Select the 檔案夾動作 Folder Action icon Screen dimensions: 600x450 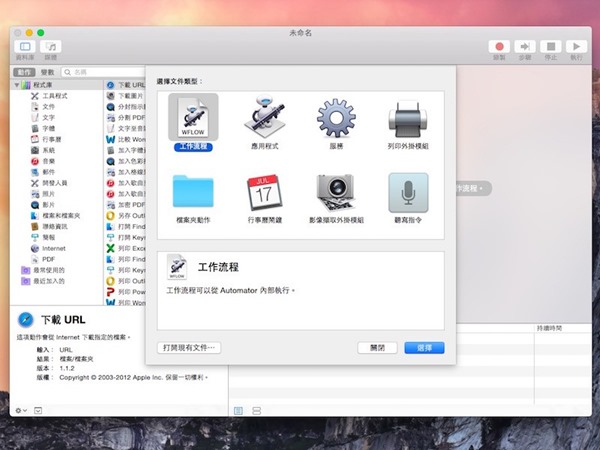(x=193, y=191)
